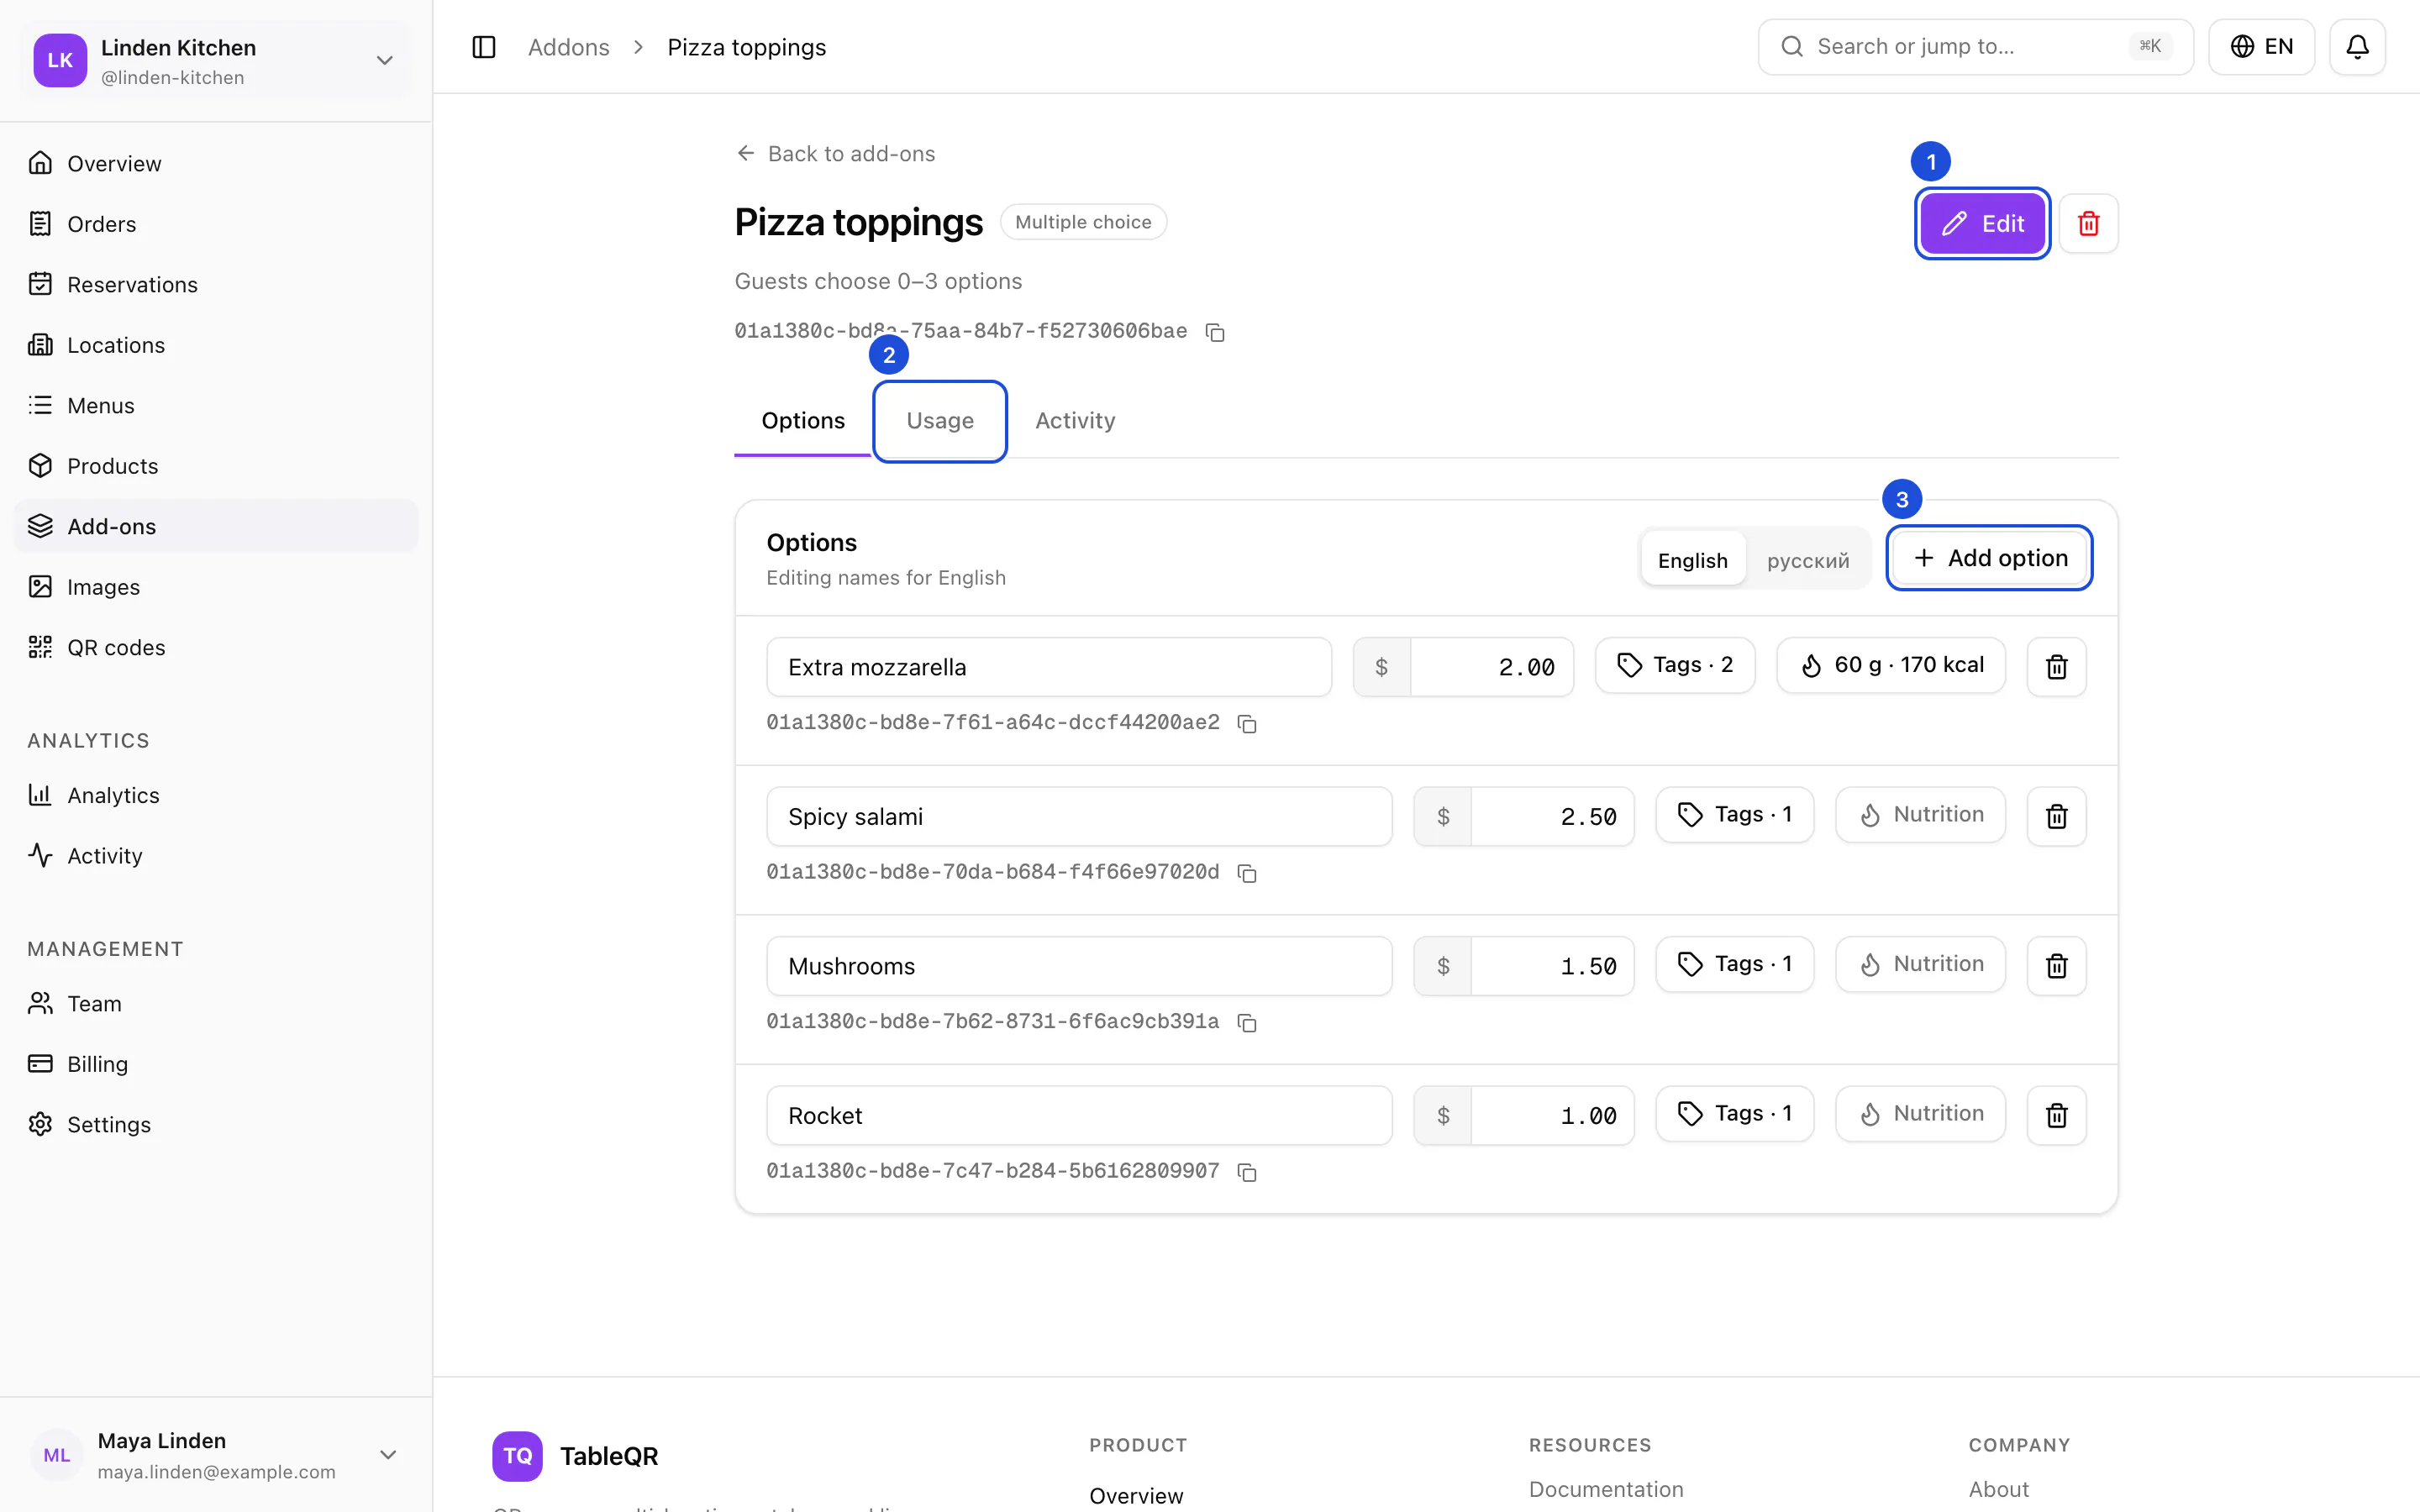
Task: Copy the Pizza toppings add-on ID
Action: pyautogui.click(x=1215, y=332)
